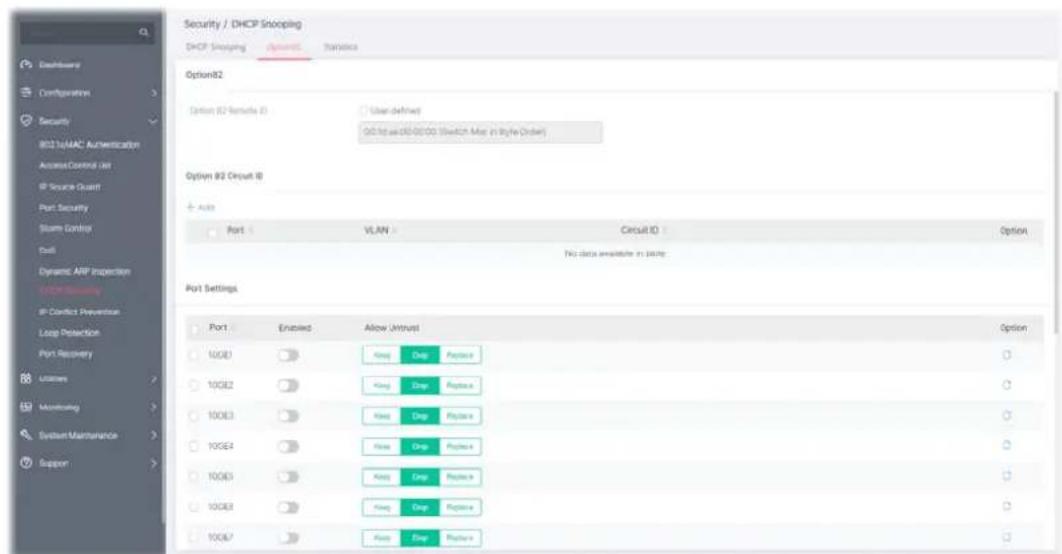Click the page's vertical scrollbar
The height and width of the screenshot is (554, 1062).
(x=1058, y=210)
